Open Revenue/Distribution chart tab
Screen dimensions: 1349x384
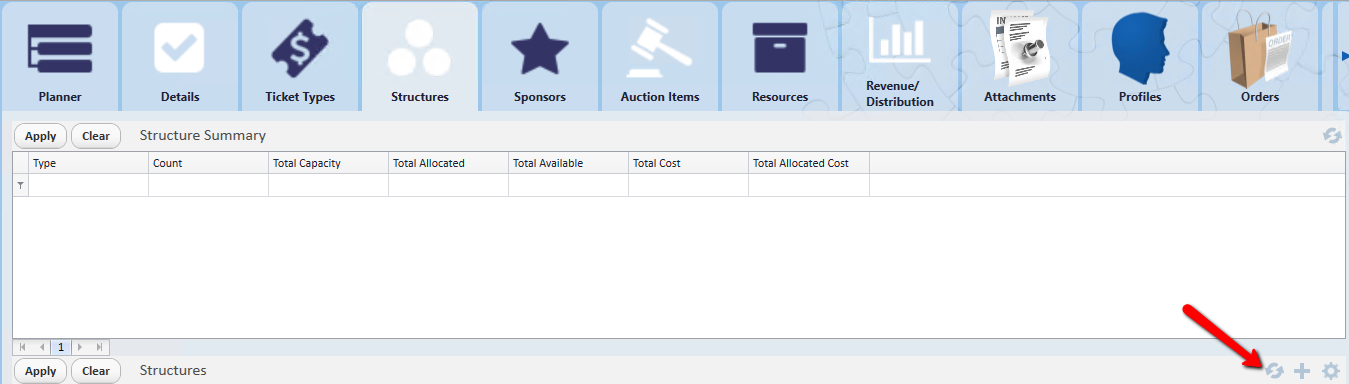click(900, 56)
